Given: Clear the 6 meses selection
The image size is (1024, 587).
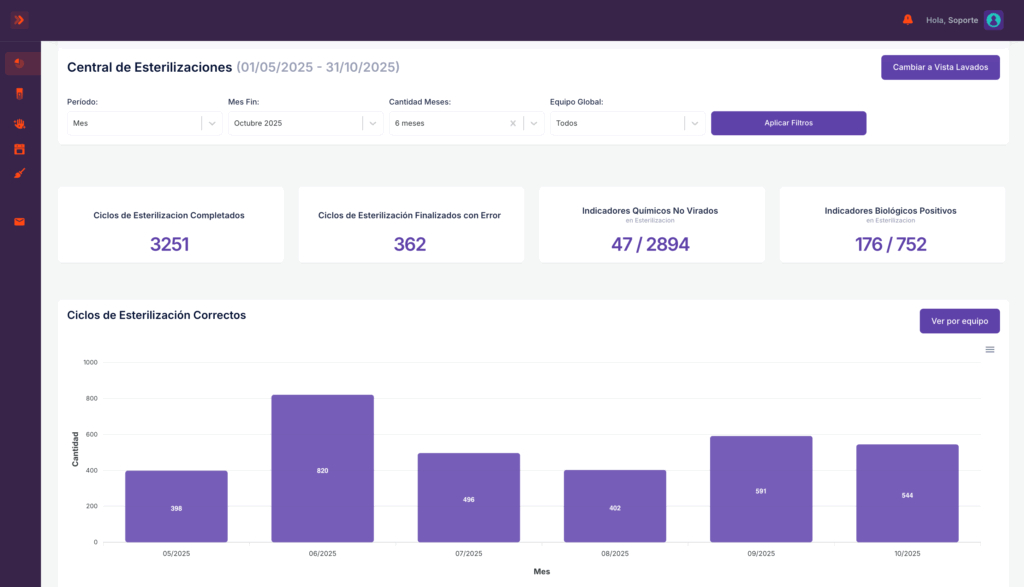Looking at the screenshot, I should (x=513, y=123).
